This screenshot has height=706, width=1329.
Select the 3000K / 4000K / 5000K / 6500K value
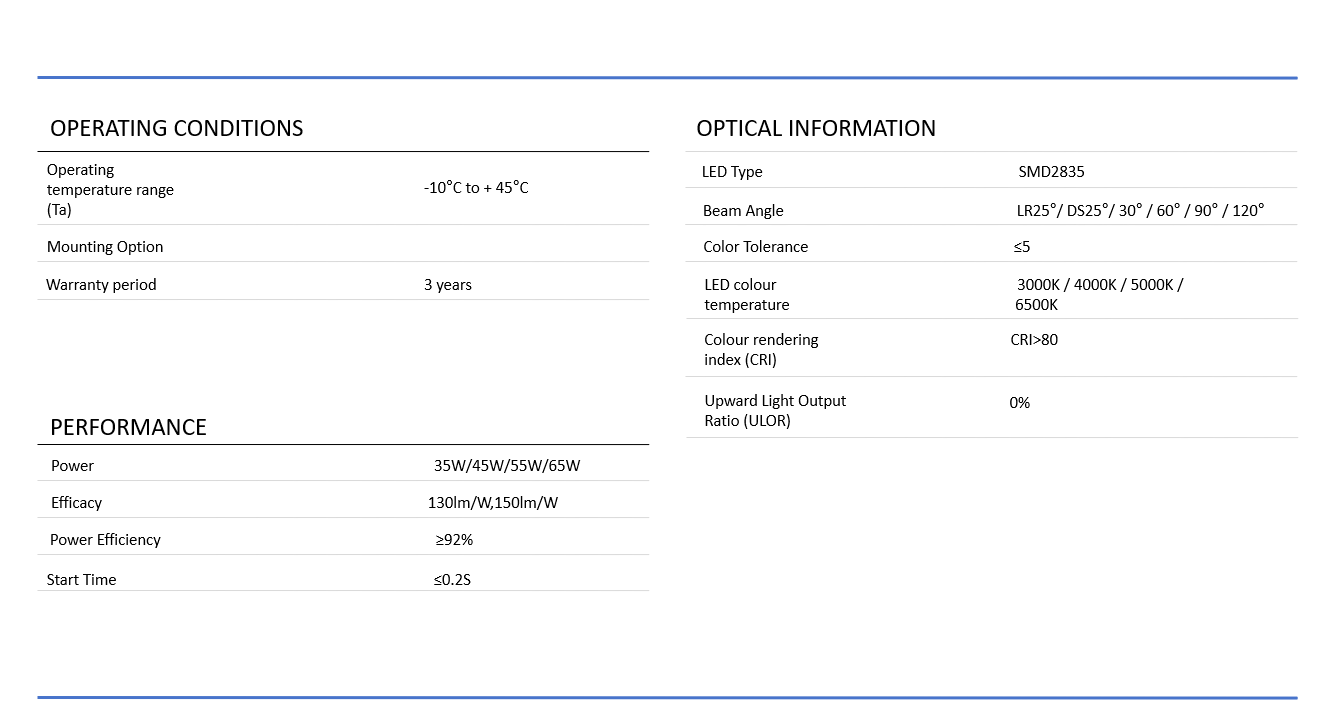coord(1099,295)
